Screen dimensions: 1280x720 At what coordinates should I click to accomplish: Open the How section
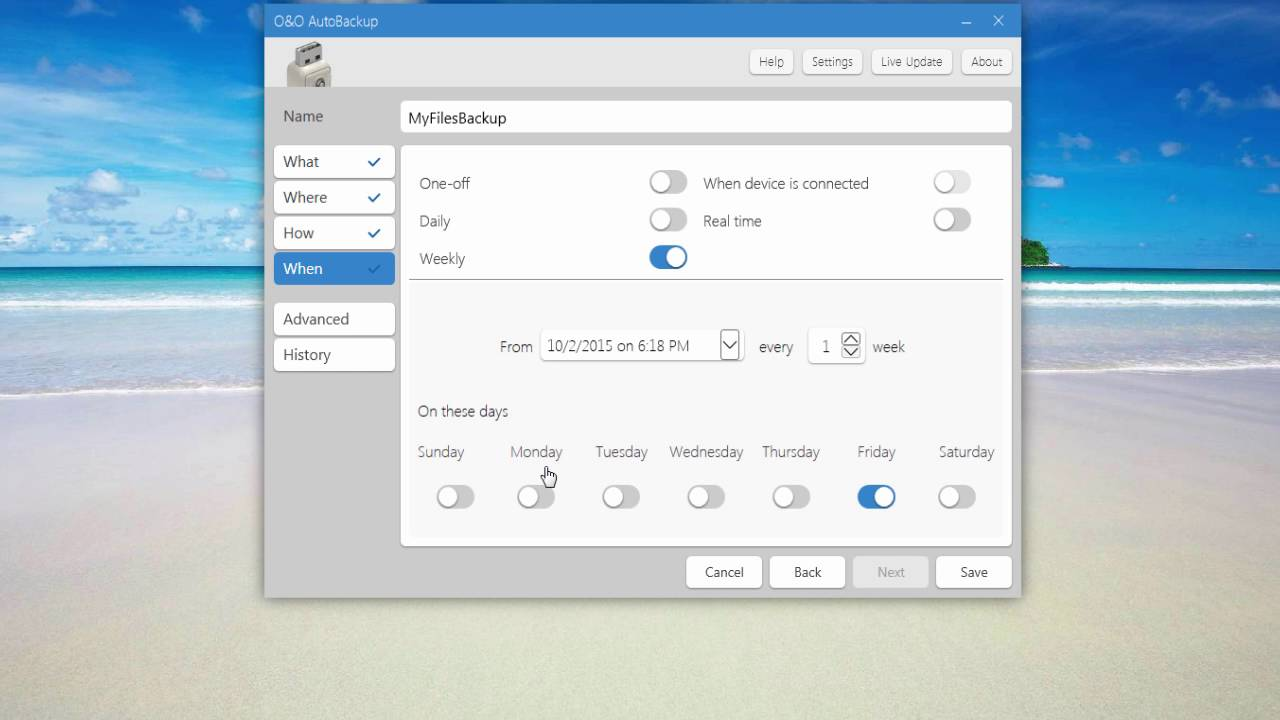point(334,233)
